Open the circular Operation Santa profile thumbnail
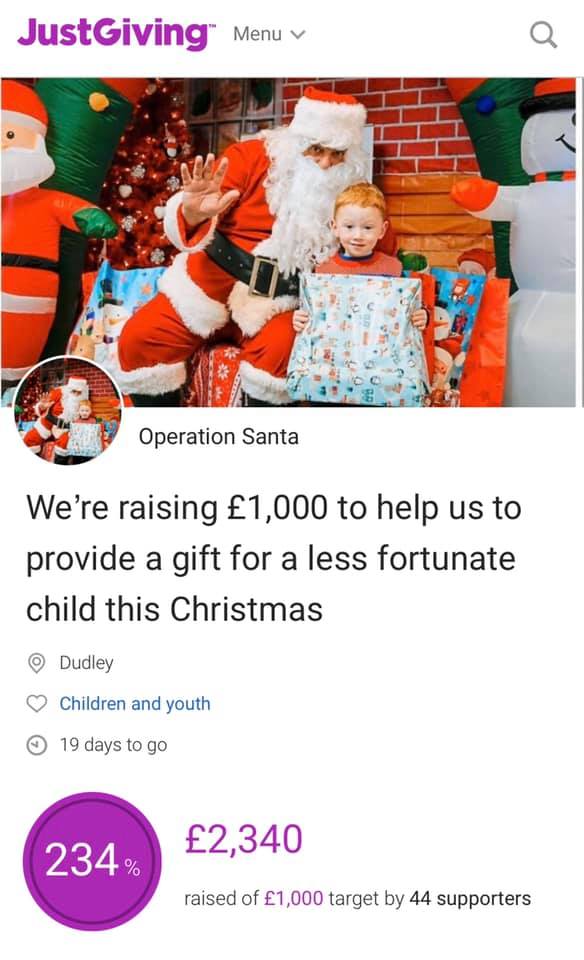The width and height of the screenshot is (584, 960). (x=68, y=410)
